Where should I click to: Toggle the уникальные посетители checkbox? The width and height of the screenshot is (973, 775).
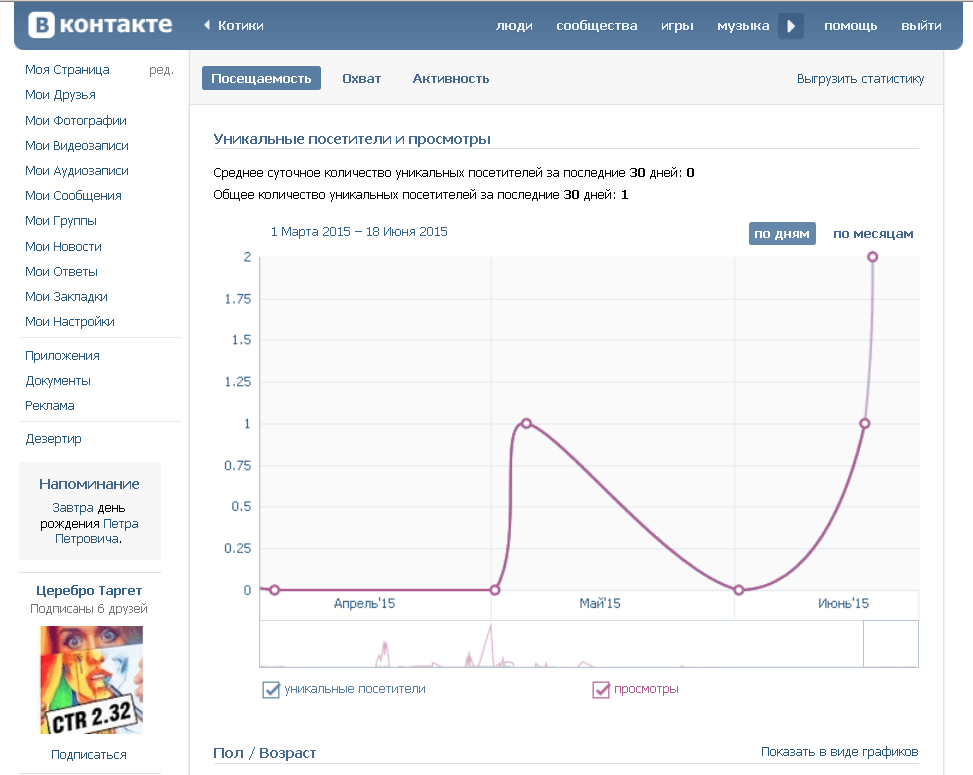click(270, 689)
